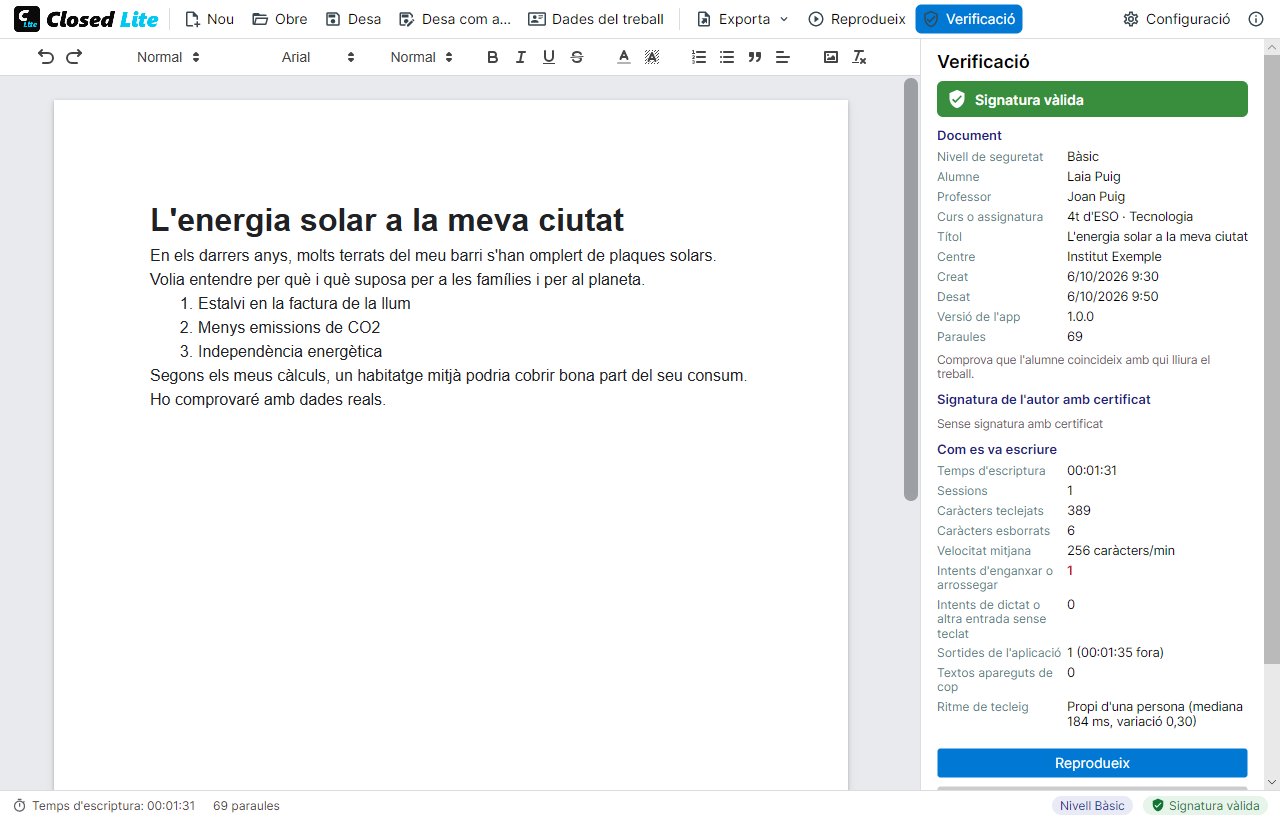The height and width of the screenshot is (820, 1280).
Task: Click the list item Independència energètica
Action: coord(290,351)
